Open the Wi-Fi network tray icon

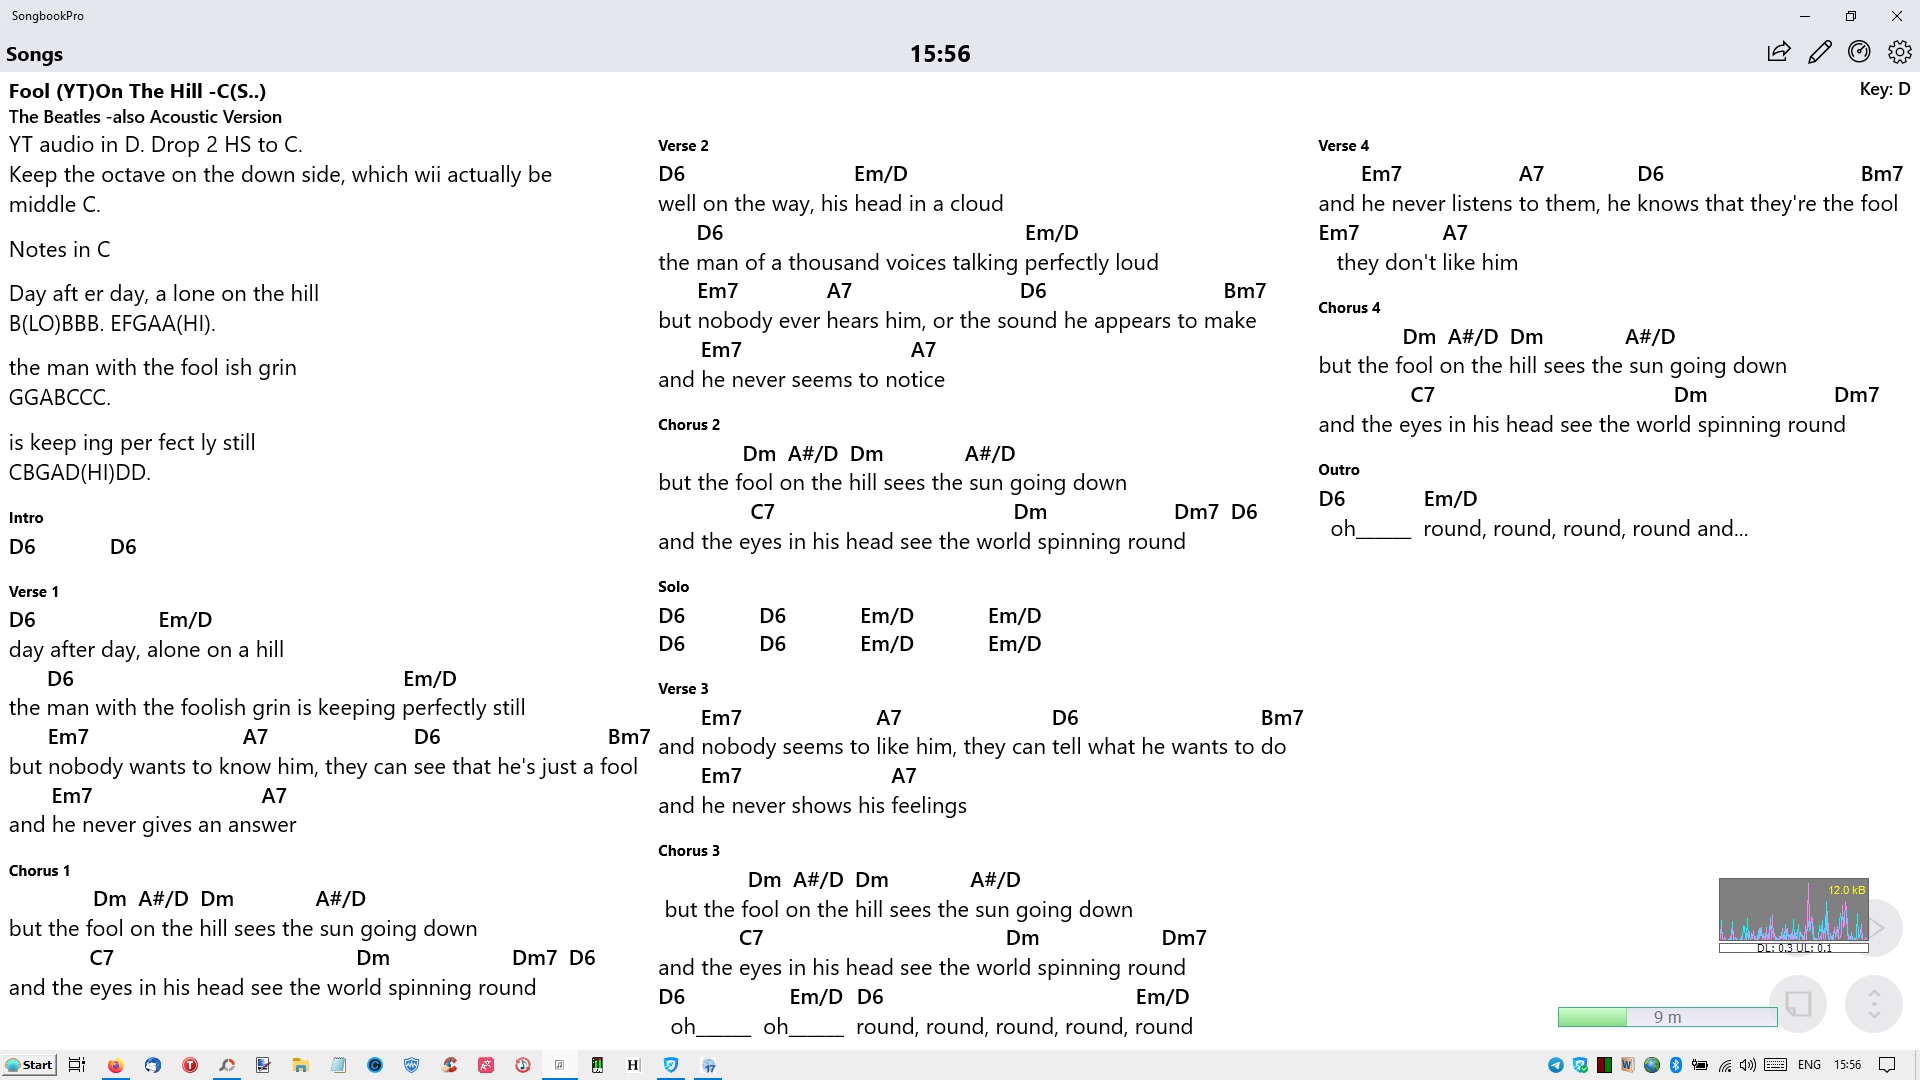1724,1065
